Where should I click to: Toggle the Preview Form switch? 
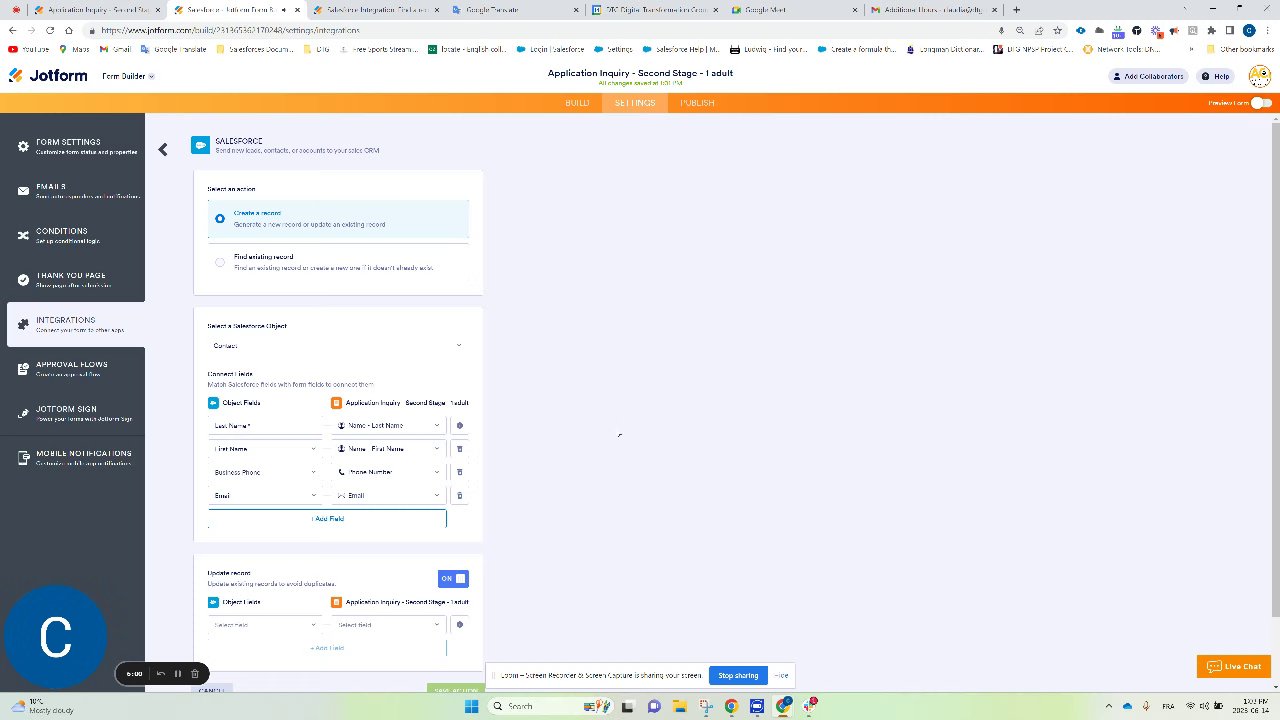tap(1261, 103)
